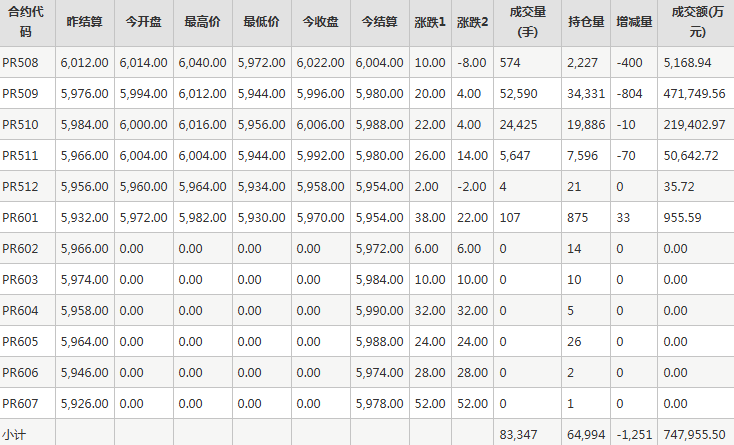
Task: Click the 增减量 column header
Action: pyautogui.click(x=634, y=22)
